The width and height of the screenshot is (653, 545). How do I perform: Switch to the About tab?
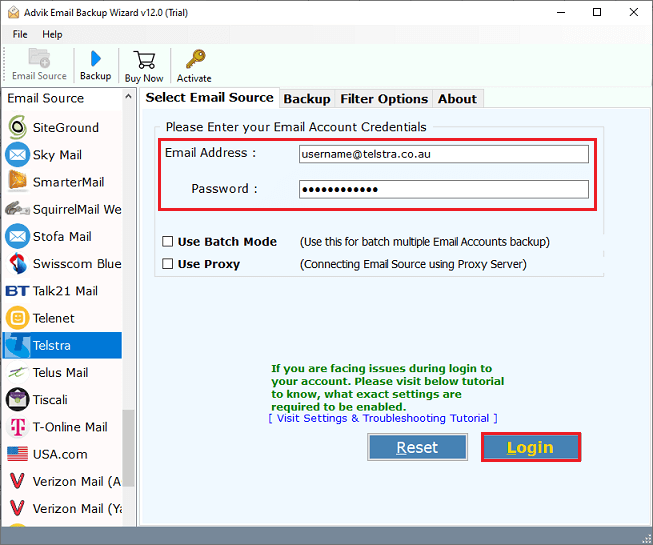(x=457, y=99)
